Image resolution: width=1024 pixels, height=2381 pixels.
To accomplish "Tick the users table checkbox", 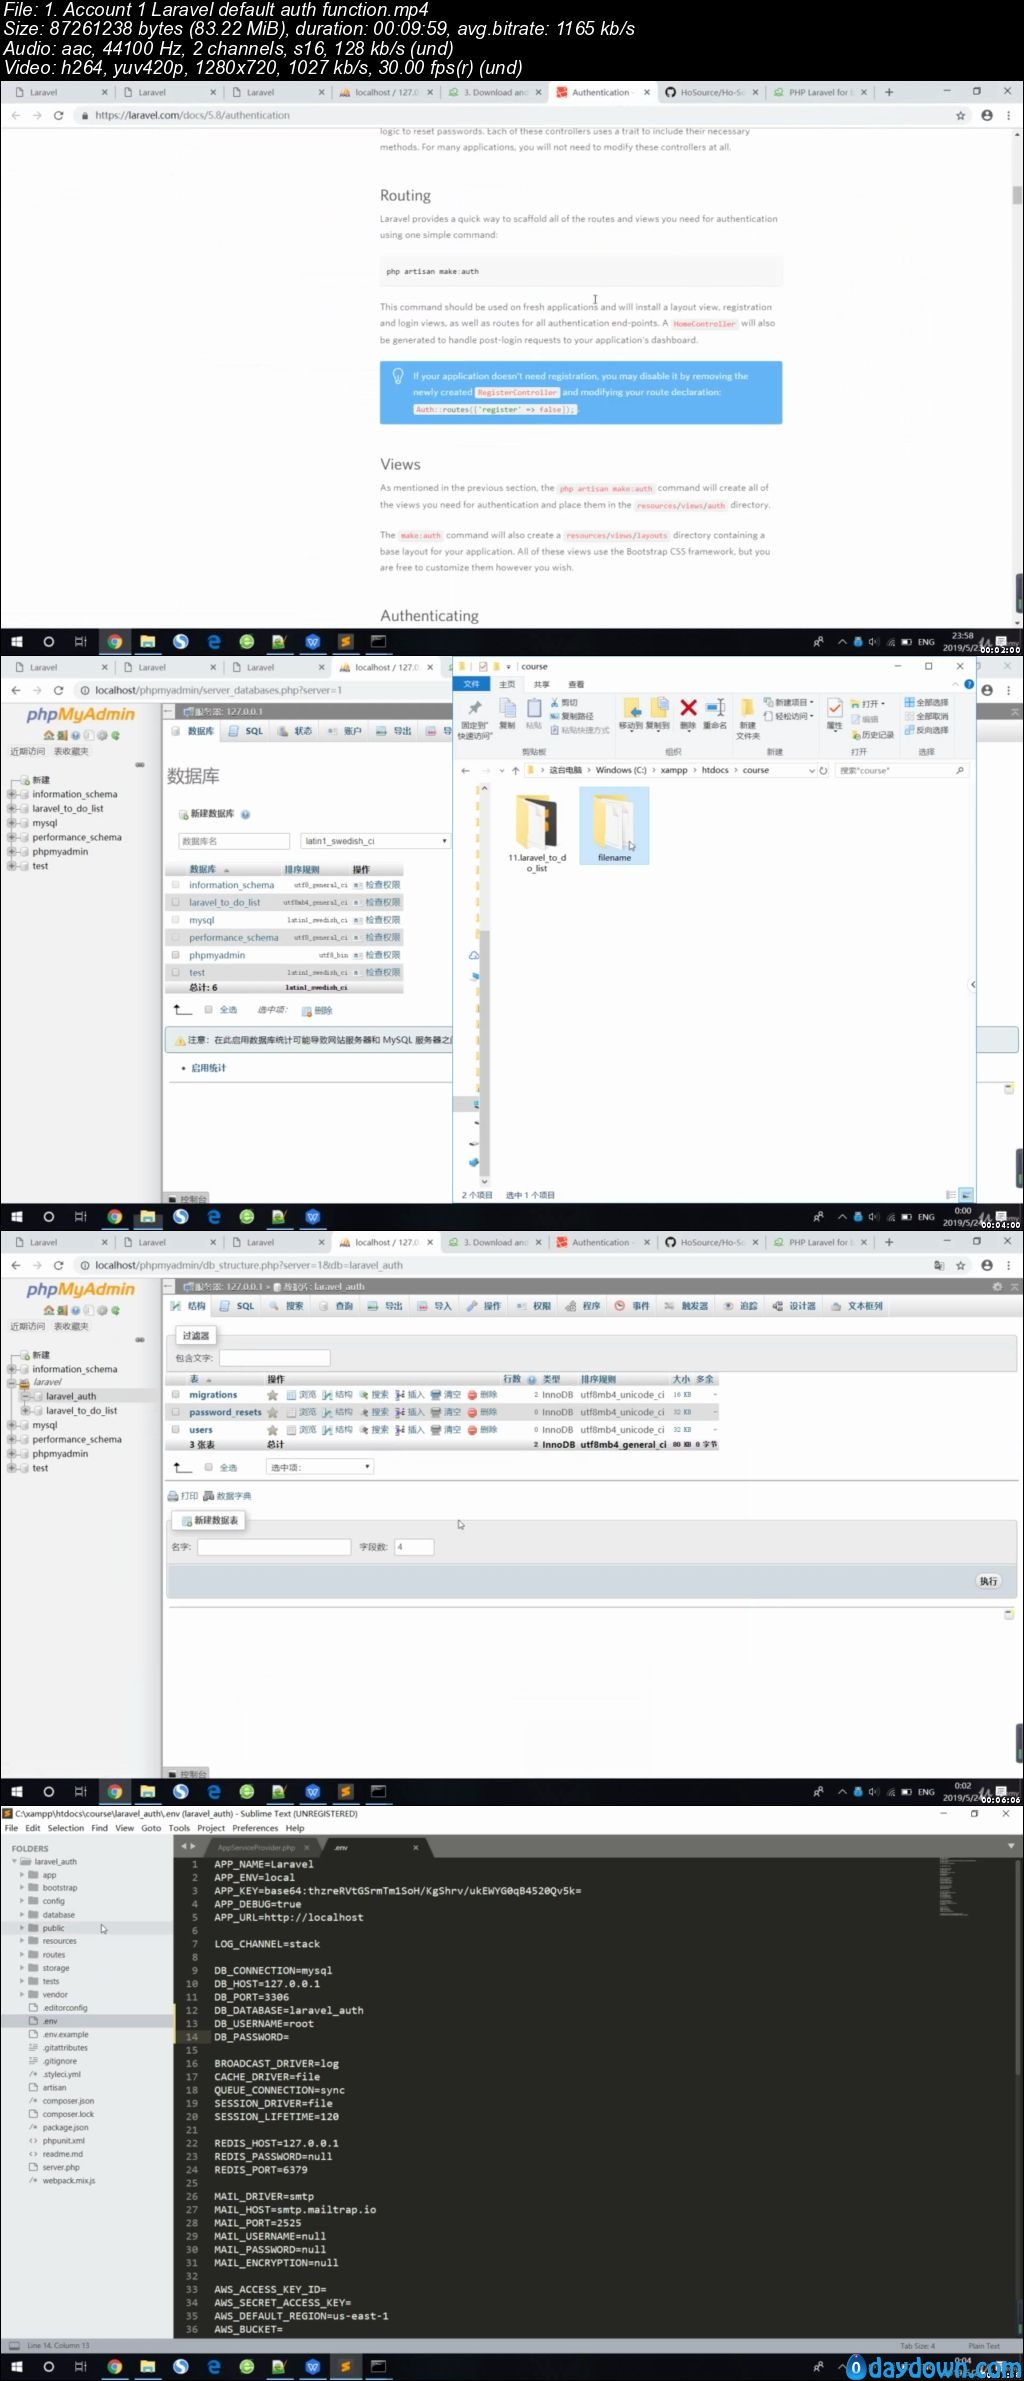I will 176,1430.
